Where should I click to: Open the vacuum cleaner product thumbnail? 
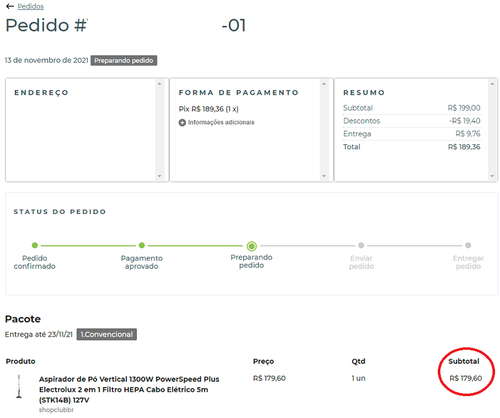pyautogui.click(x=19, y=386)
